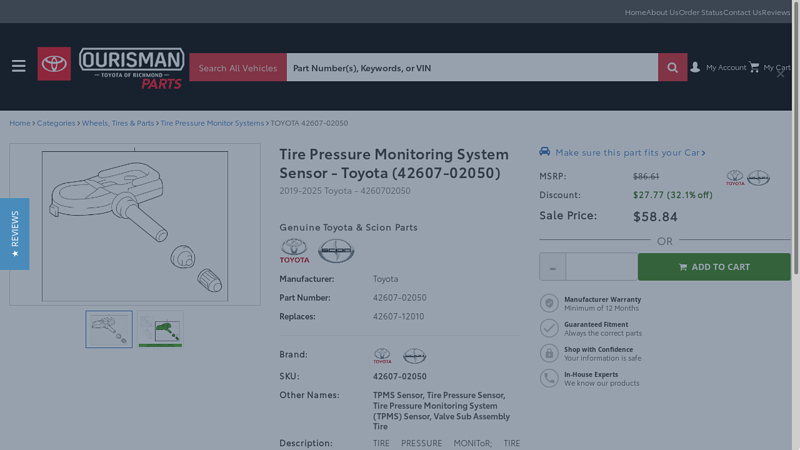Click the My Account text link

pyautogui.click(x=726, y=67)
